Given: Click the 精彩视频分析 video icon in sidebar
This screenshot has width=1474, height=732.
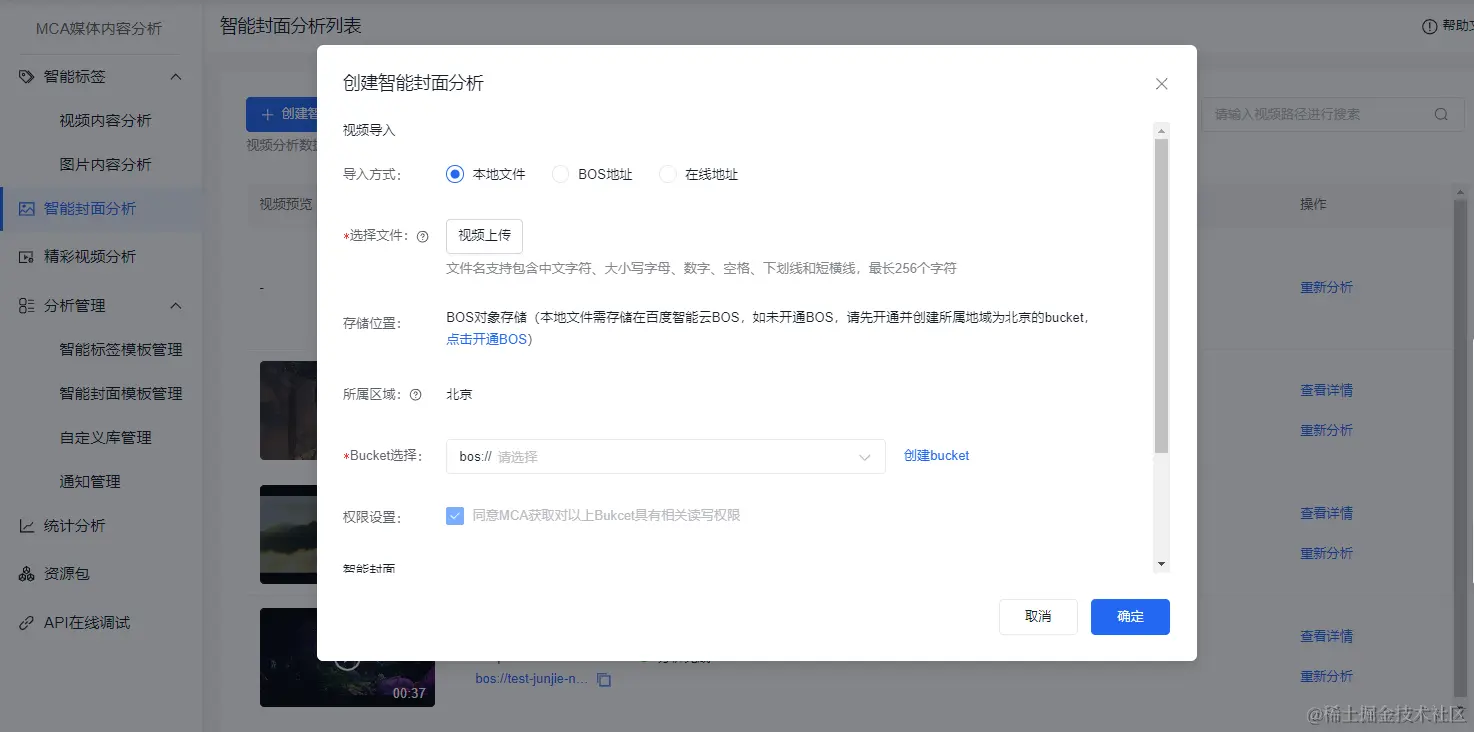Looking at the screenshot, I should point(27,257).
